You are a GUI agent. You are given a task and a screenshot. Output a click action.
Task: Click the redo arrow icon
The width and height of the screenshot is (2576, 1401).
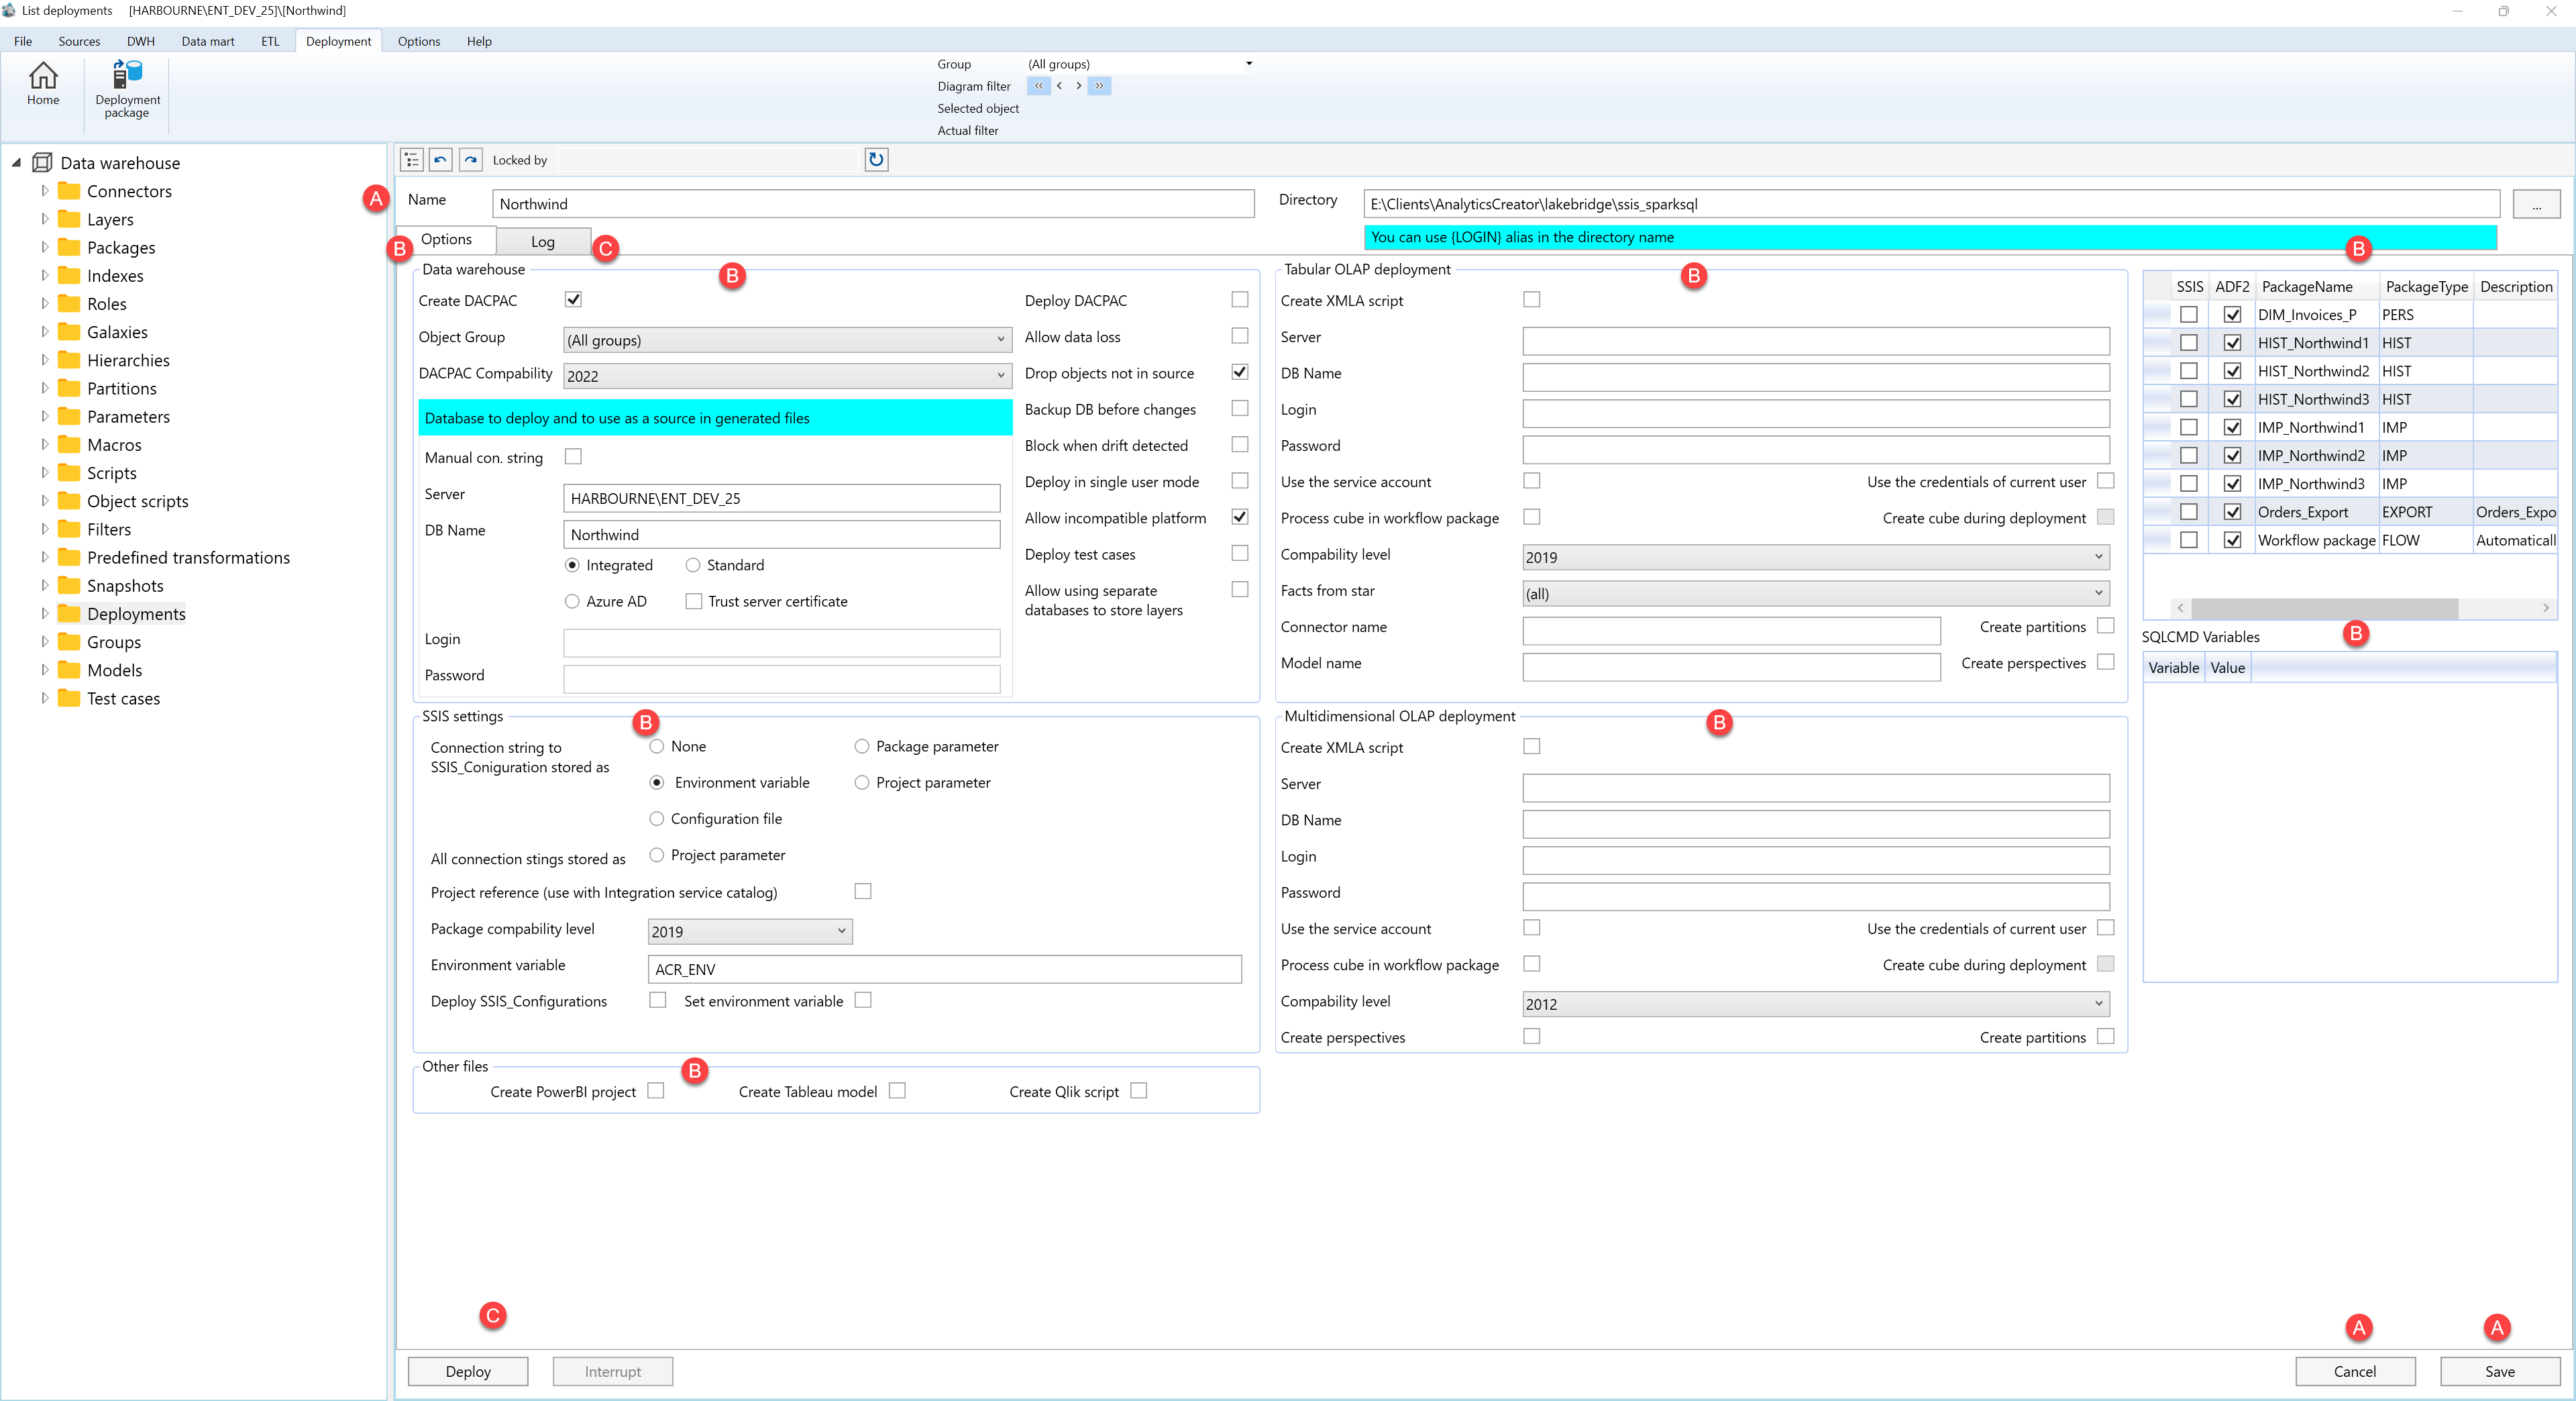point(471,160)
